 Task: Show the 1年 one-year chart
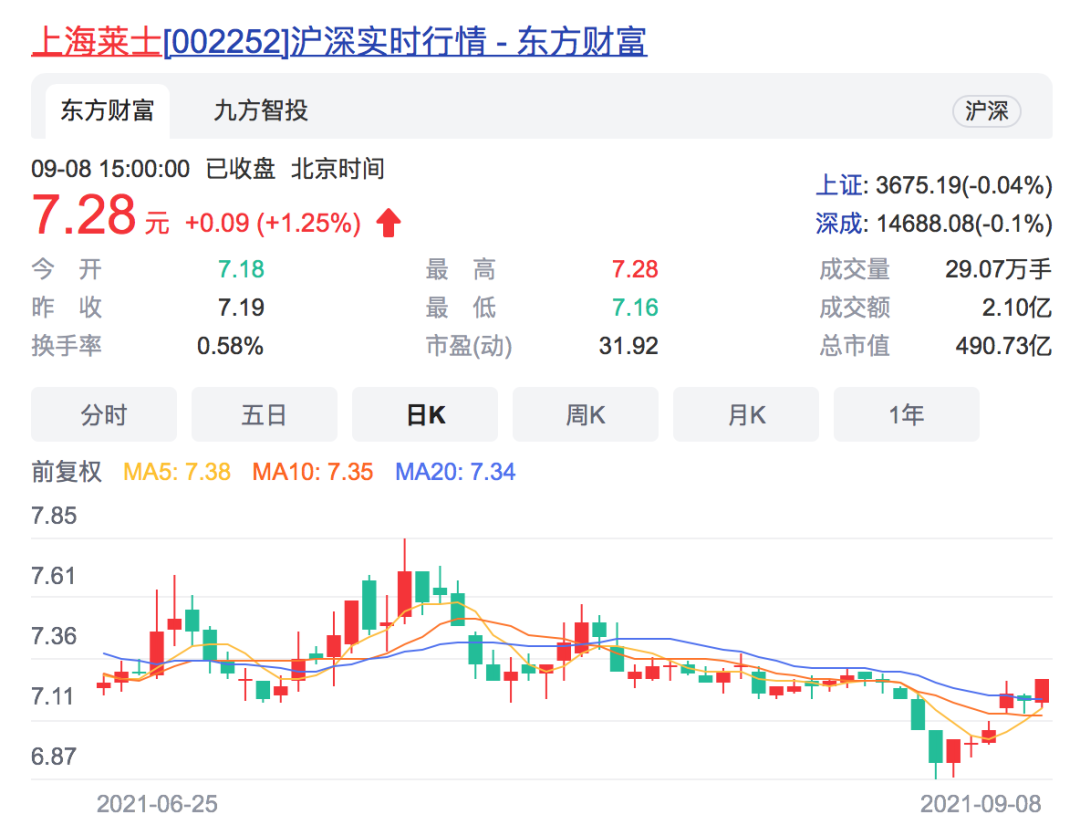click(906, 415)
